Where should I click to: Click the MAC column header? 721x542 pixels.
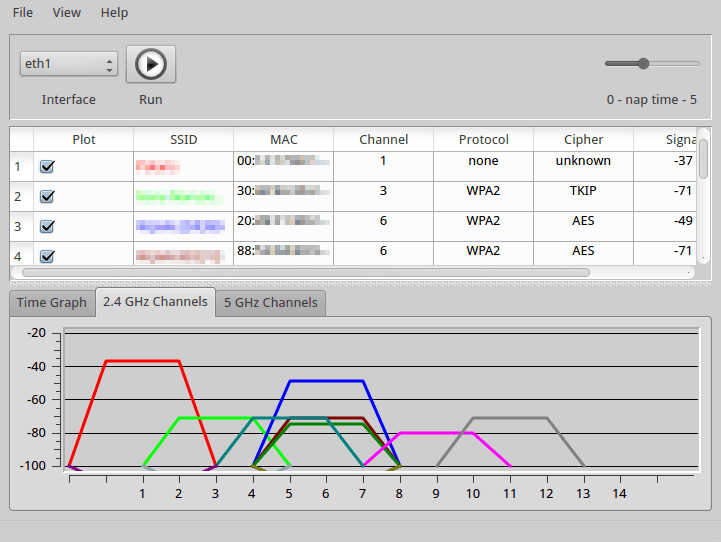pyautogui.click(x=284, y=140)
